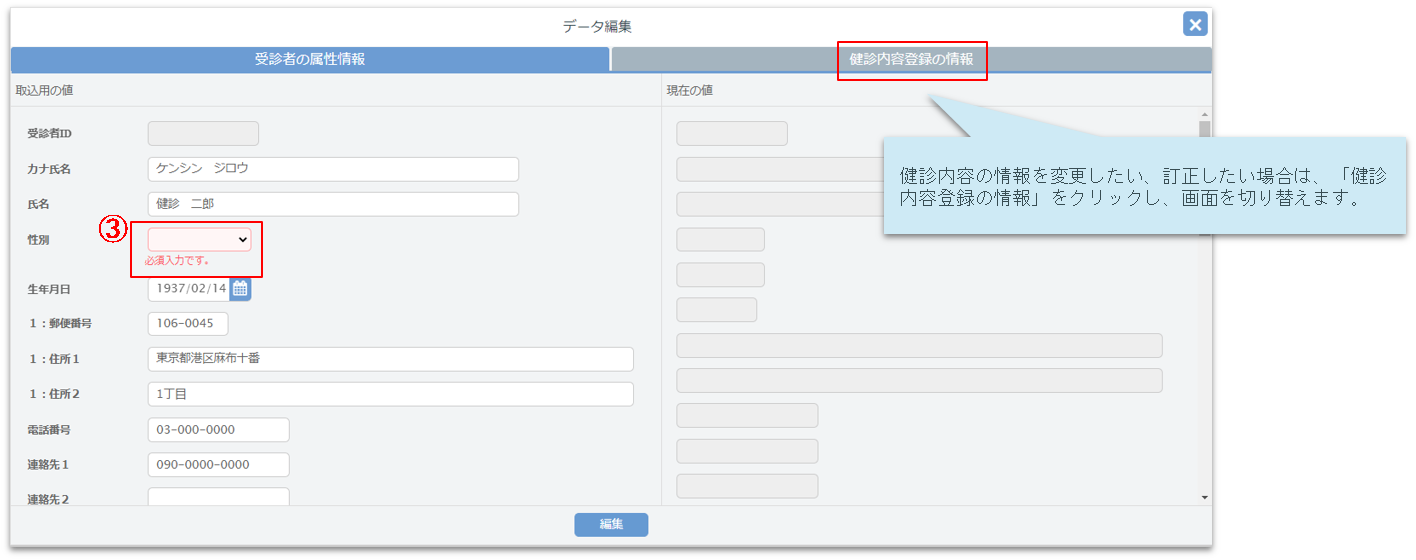1416x560 pixels.
Task: Click the empty 連絡先2 field
Action: pyautogui.click(x=219, y=497)
